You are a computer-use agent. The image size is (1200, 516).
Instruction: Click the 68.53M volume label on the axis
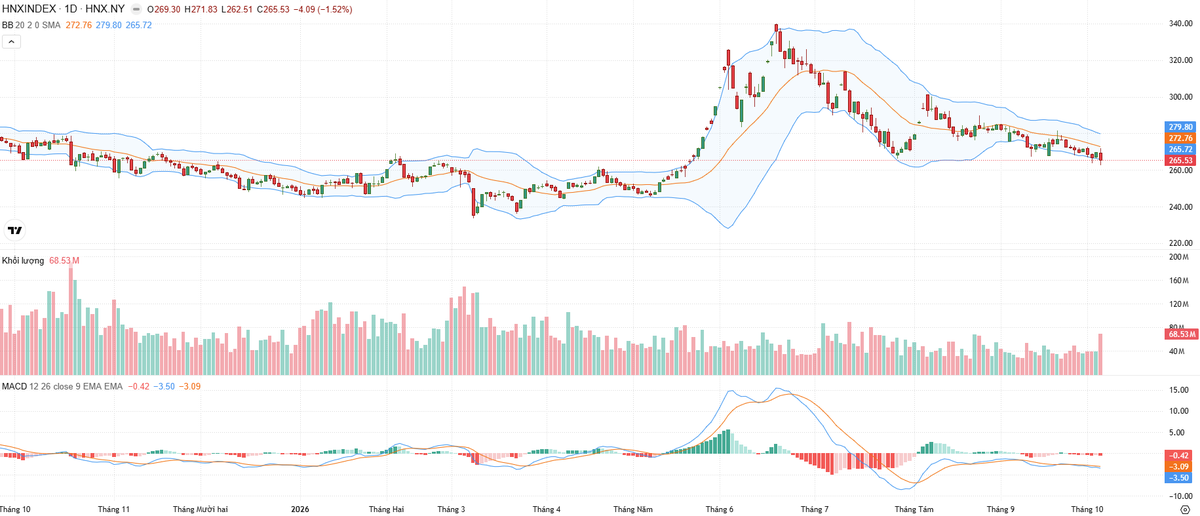click(x=1181, y=335)
